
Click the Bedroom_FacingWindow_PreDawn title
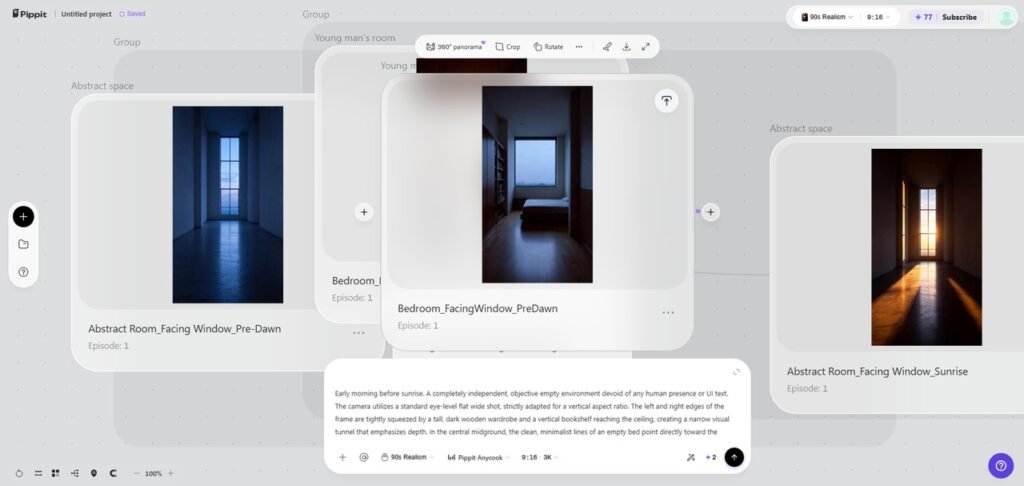(x=477, y=308)
